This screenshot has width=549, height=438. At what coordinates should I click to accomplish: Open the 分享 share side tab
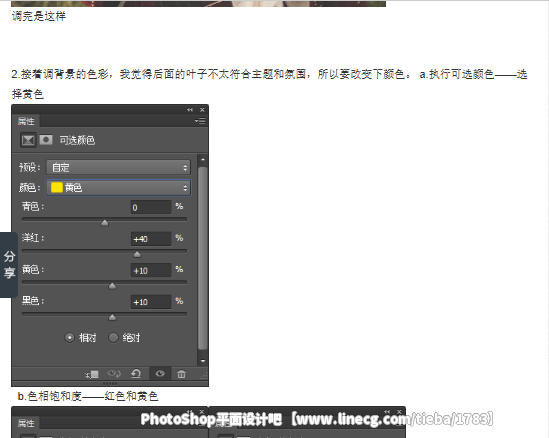pyautogui.click(x=9, y=265)
